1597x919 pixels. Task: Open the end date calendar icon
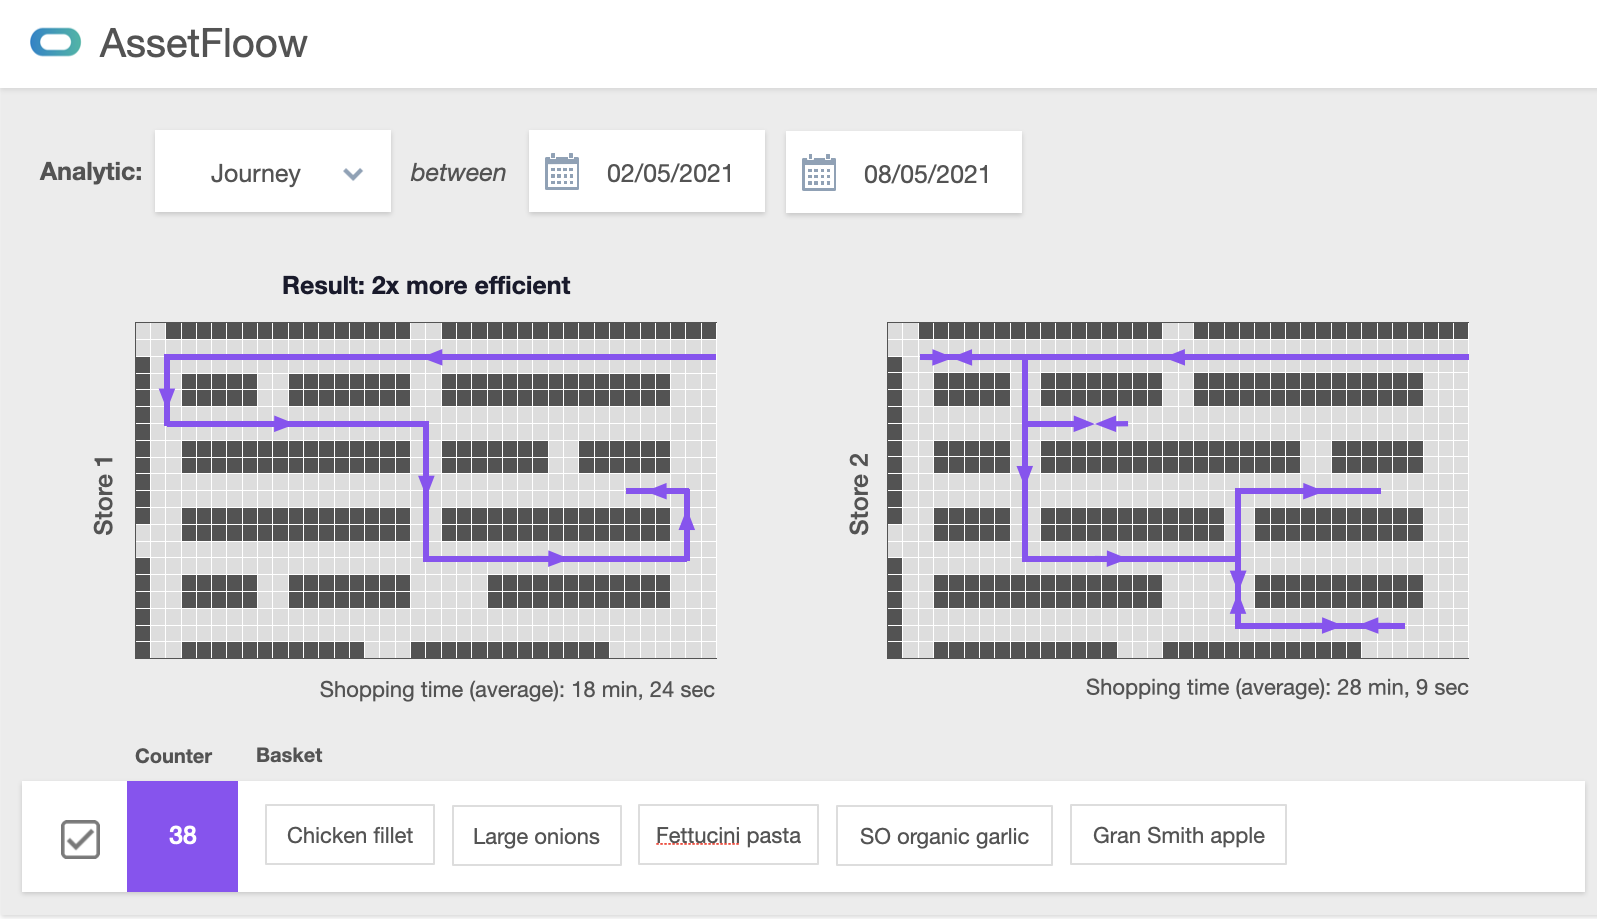[x=819, y=173]
